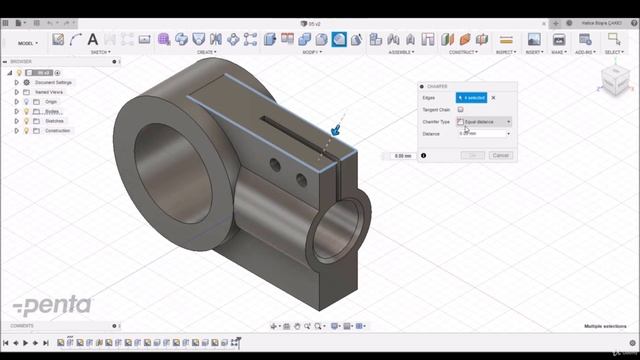Open the SKETCH menu
The height and width of the screenshot is (360, 640).
(100, 52)
